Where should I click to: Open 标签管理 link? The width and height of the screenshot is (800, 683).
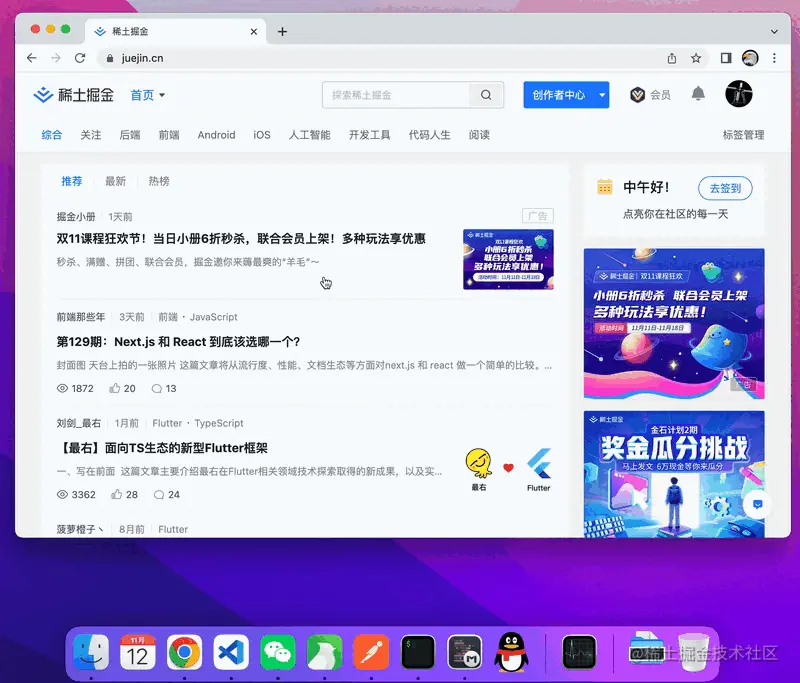[x=743, y=135]
